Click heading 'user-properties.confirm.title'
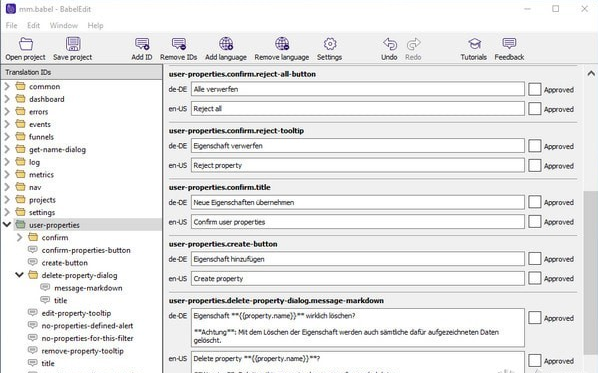 [220, 187]
